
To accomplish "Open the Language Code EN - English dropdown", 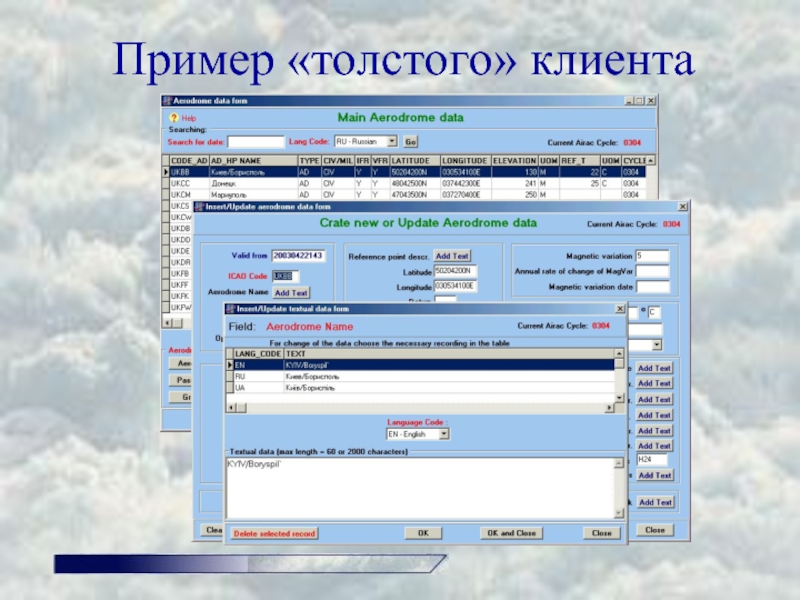I will point(444,434).
